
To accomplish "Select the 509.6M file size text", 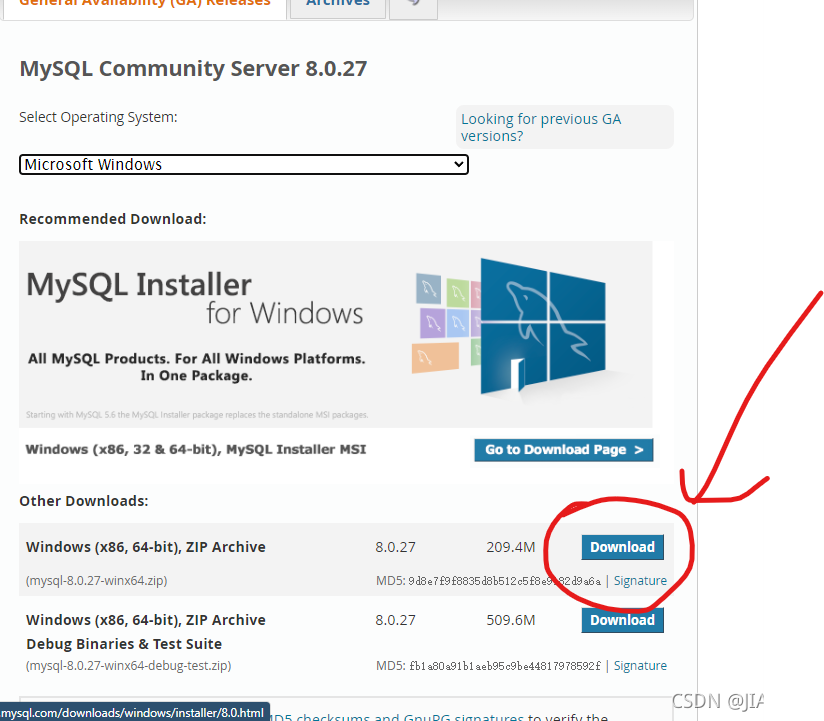I will (x=510, y=620).
